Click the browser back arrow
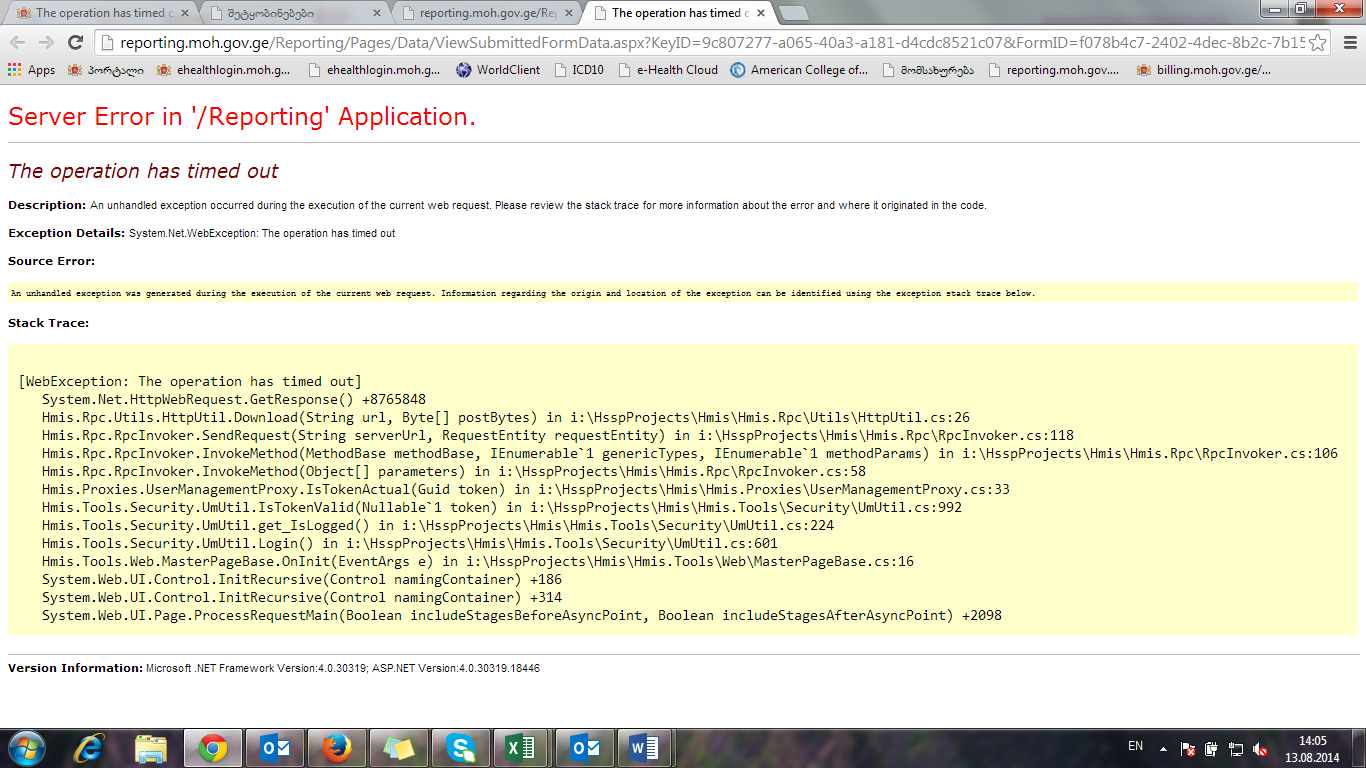Image resolution: width=1366 pixels, height=768 pixels. pos(17,42)
